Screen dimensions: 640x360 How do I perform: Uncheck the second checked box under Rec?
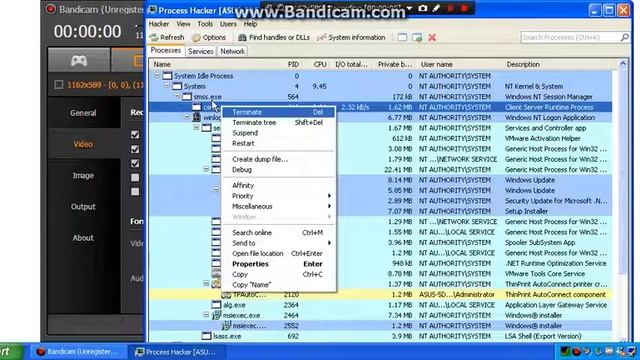click(135, 149)
